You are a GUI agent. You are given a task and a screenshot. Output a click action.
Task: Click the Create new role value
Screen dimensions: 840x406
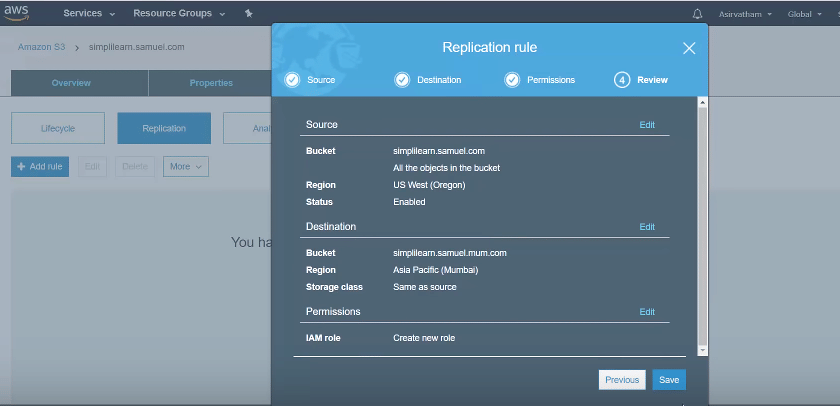(x=424, y=338)
